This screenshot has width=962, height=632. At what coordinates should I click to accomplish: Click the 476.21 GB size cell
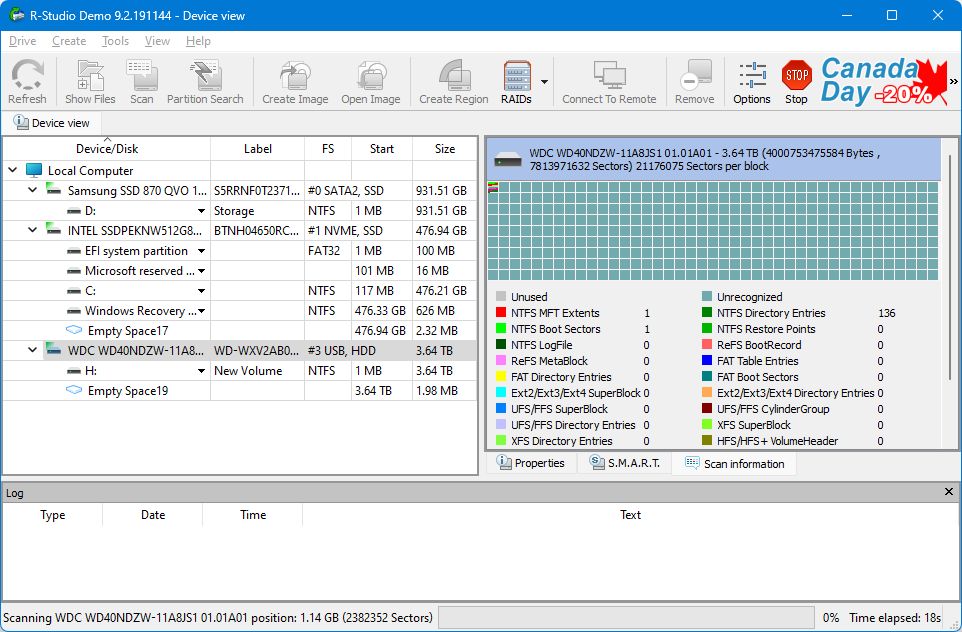tap(445, 290)
